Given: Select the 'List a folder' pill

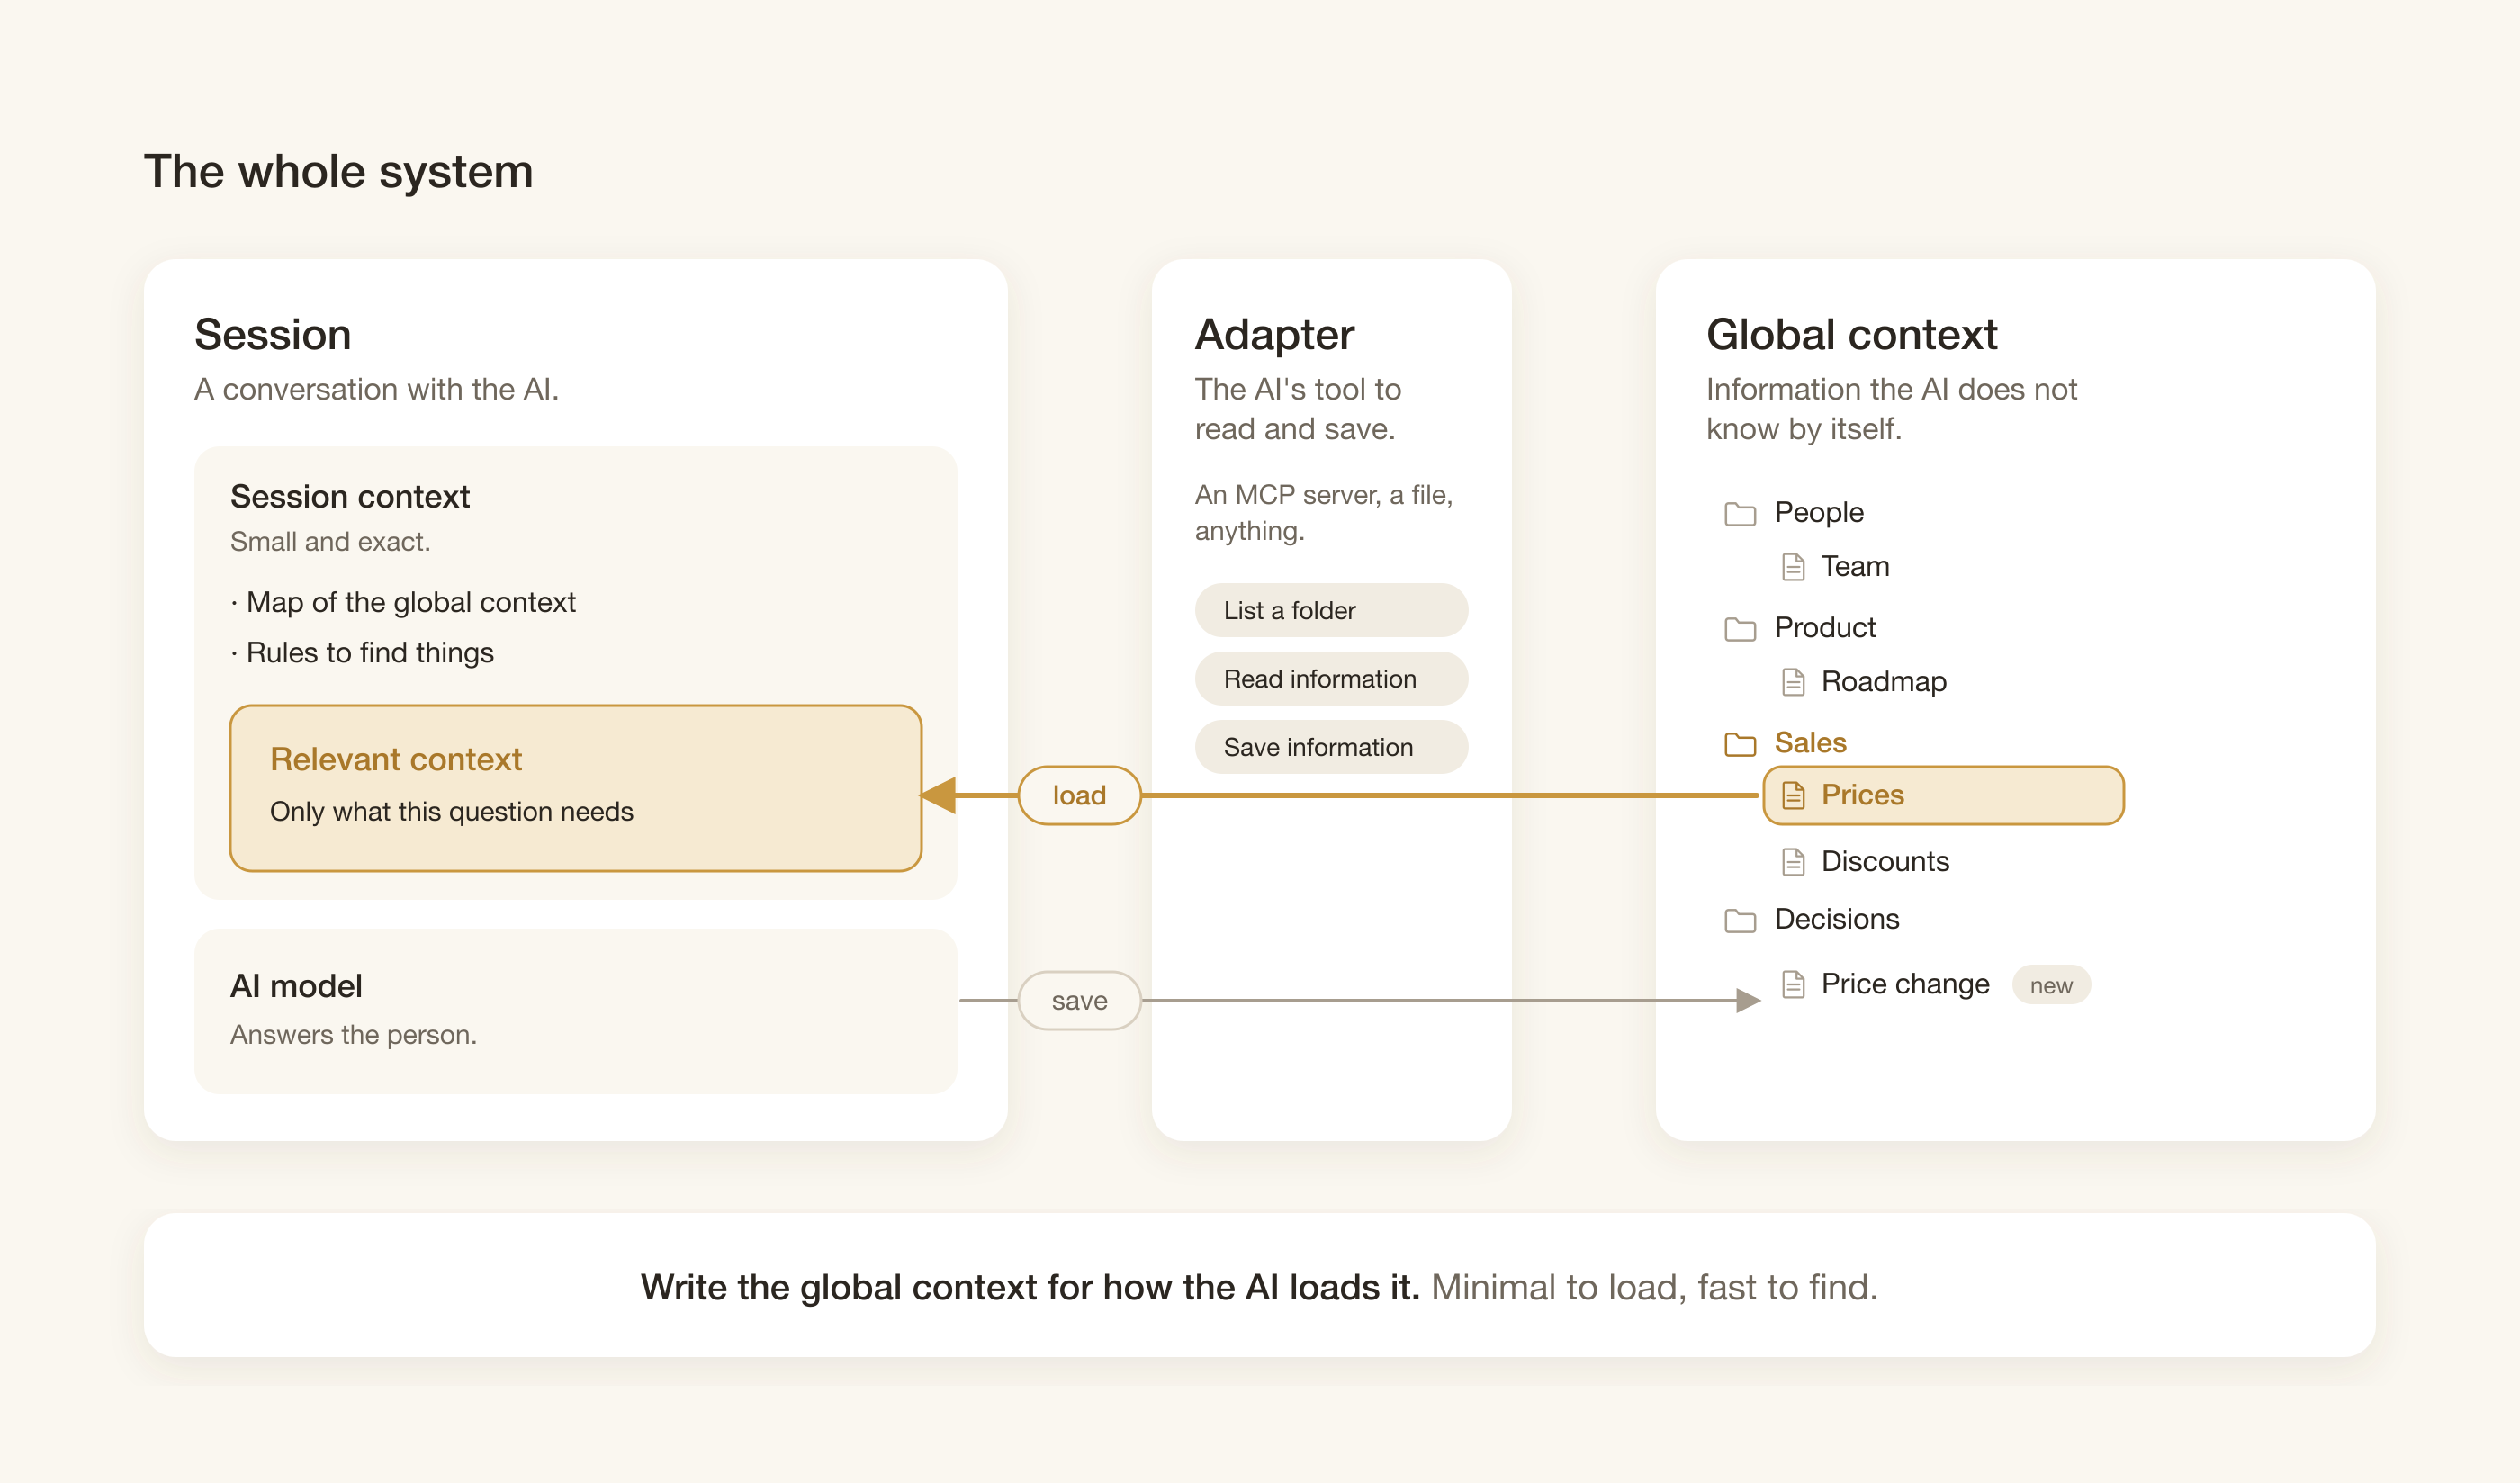Looking at the screenshot, I should [x=1331, y=610].
